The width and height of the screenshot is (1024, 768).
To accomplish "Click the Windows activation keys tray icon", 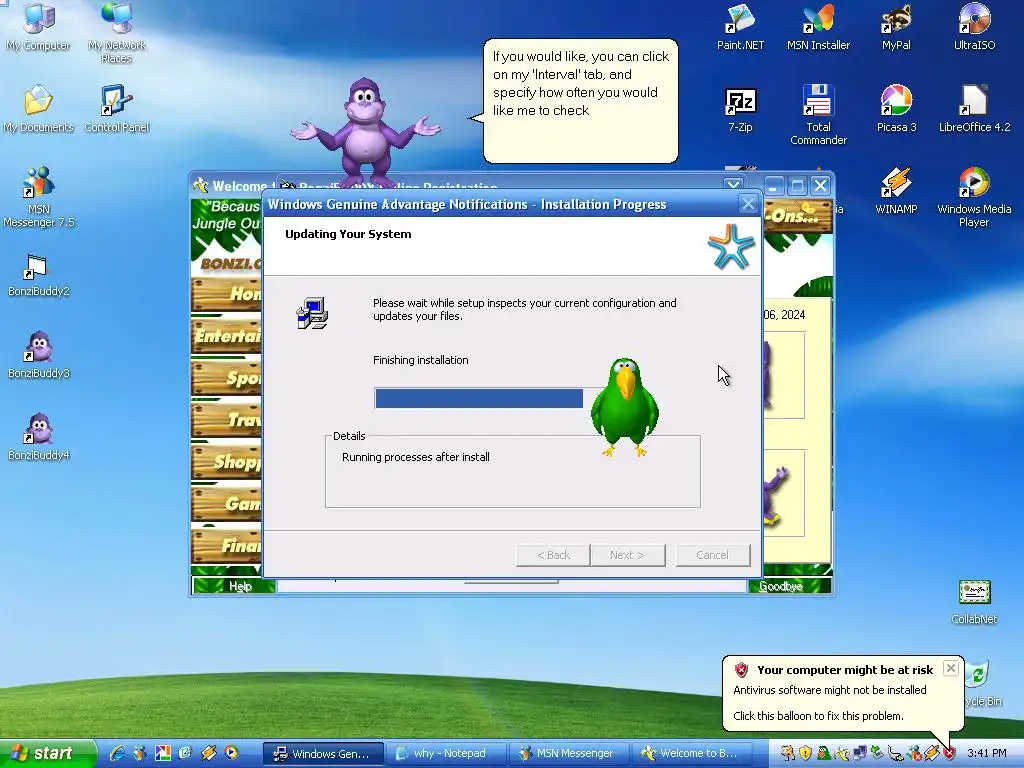I will point(788,753).
